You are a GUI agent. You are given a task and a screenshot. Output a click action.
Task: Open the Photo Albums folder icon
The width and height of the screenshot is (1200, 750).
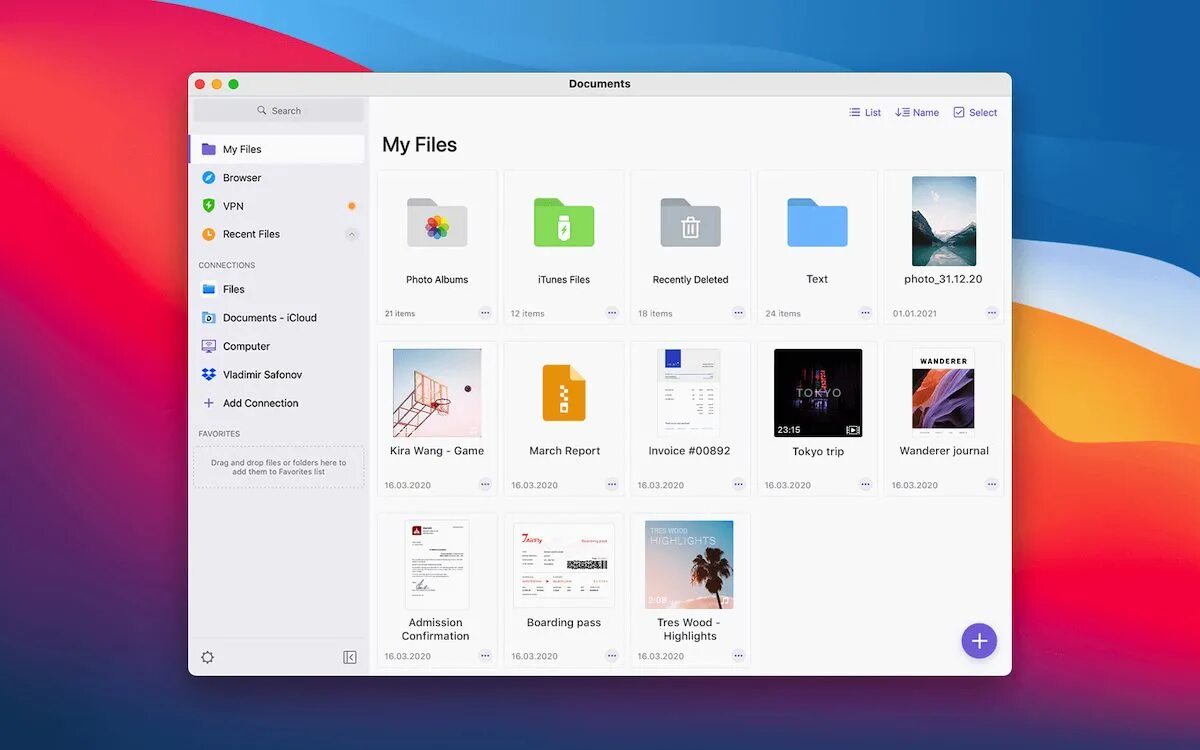[437, 222]
